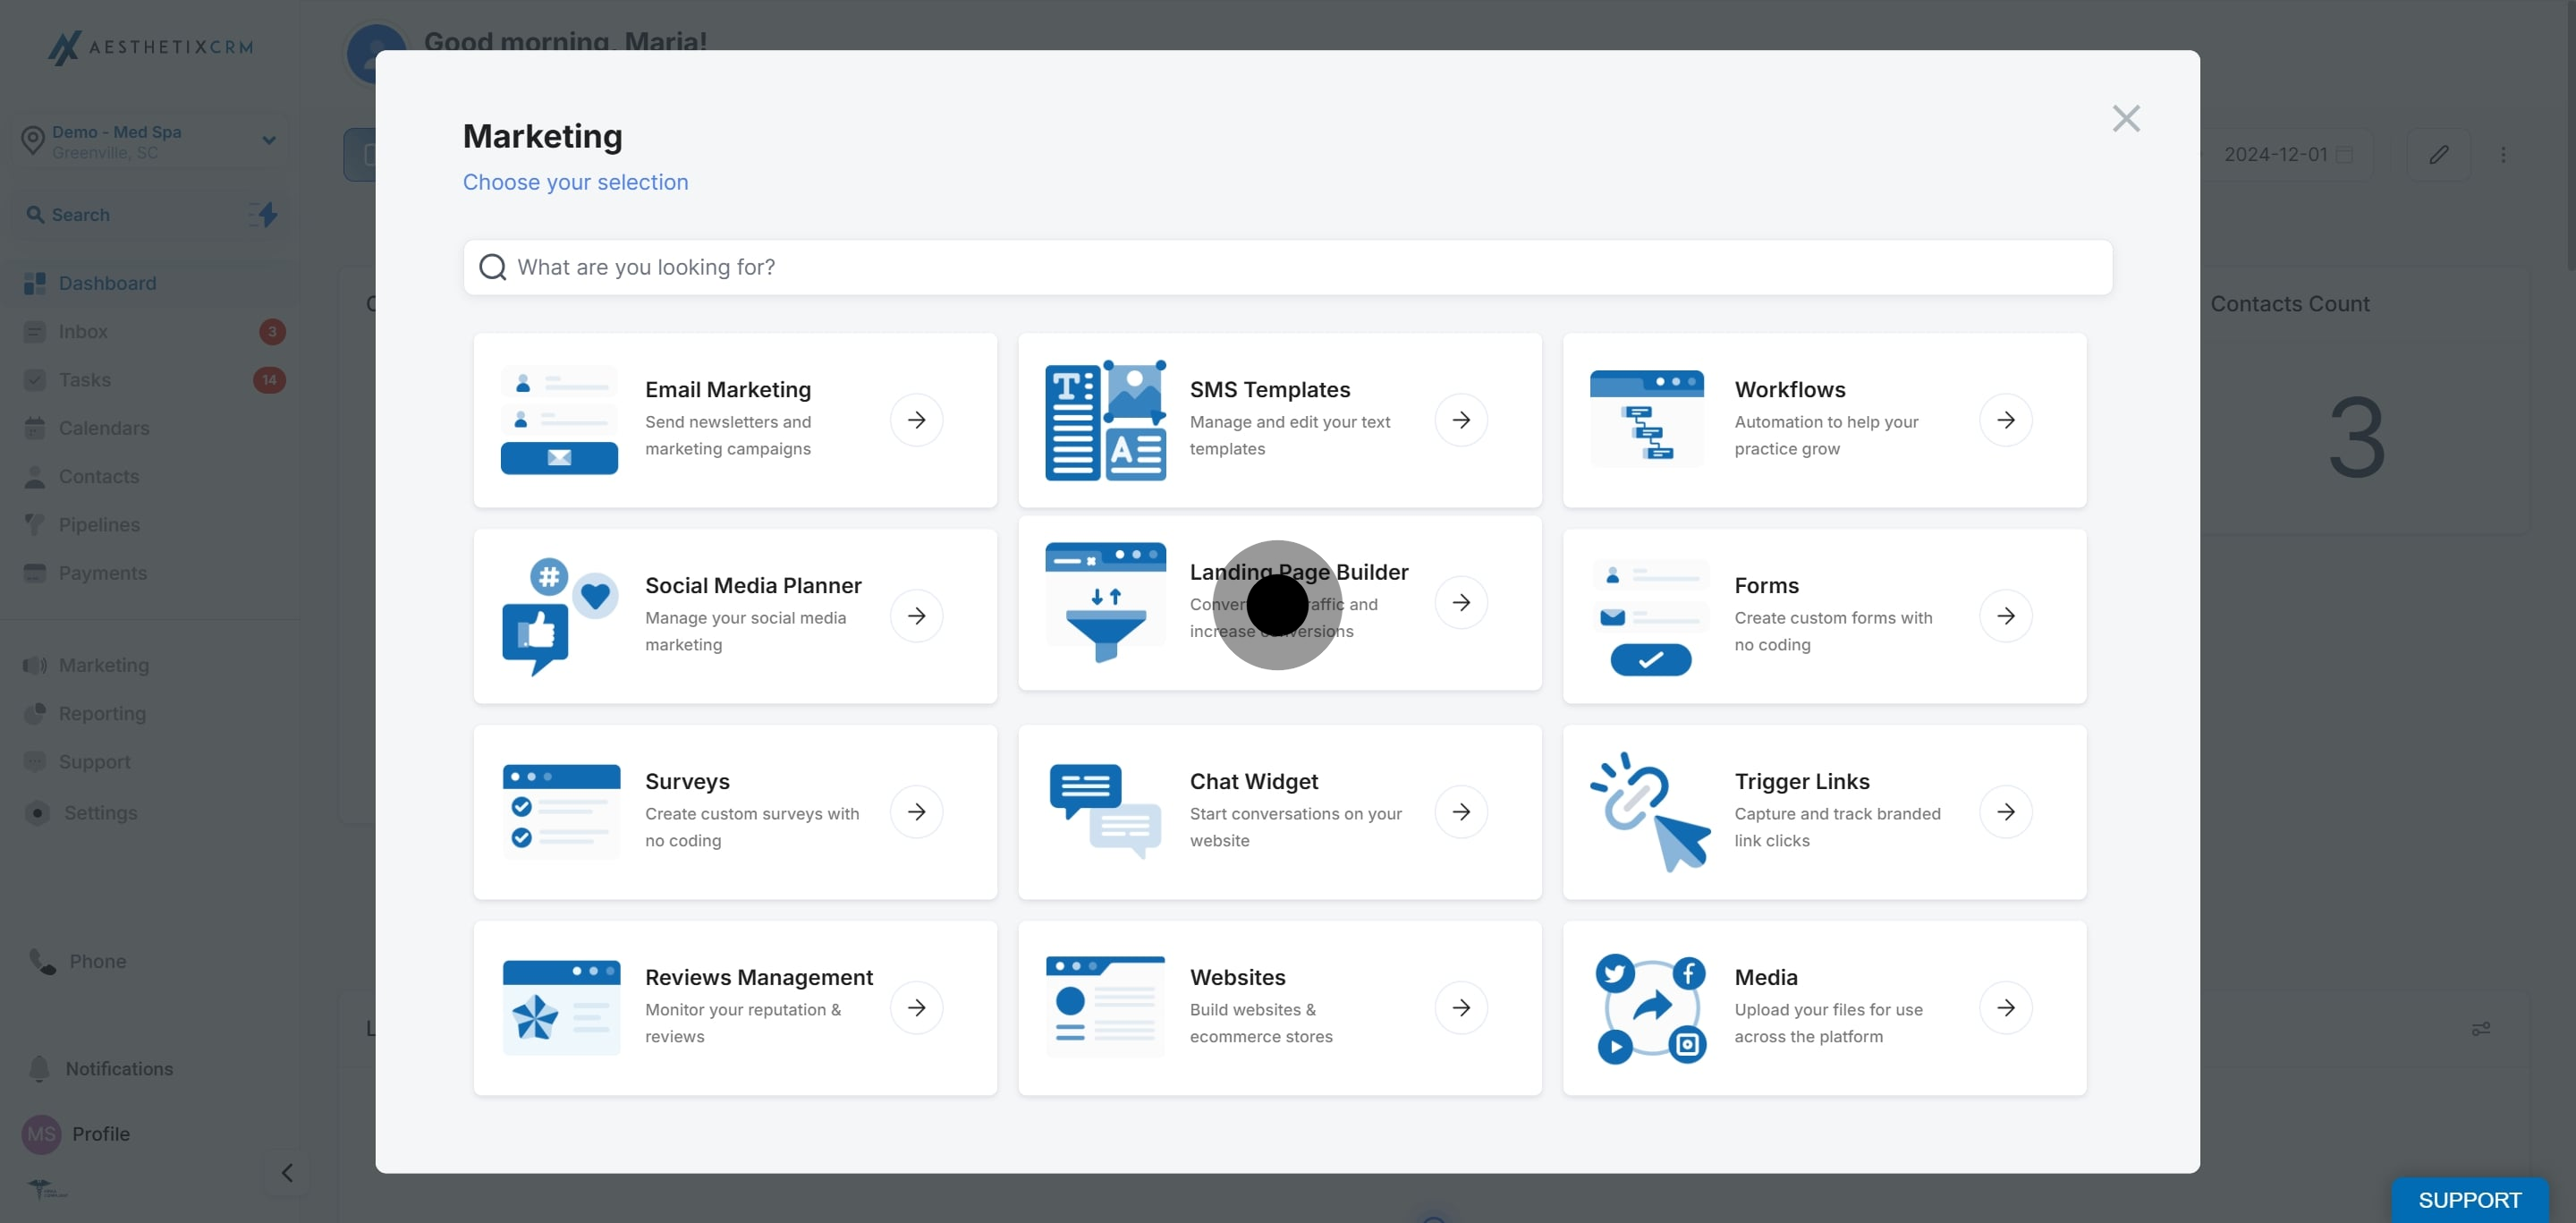
Task: Collapse the sidebar with the chevron arrow
Action: coord(287,1173)
